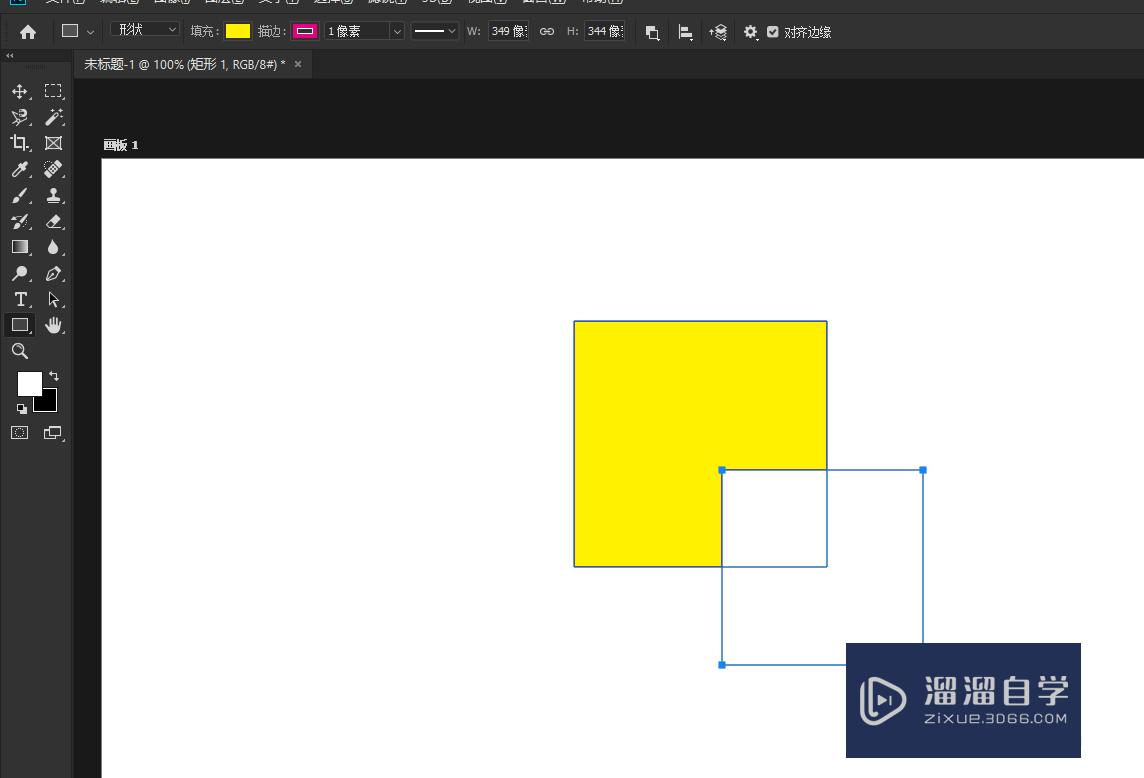Change the screen mode
This screenshot has width=1144, height=778.
53,433
